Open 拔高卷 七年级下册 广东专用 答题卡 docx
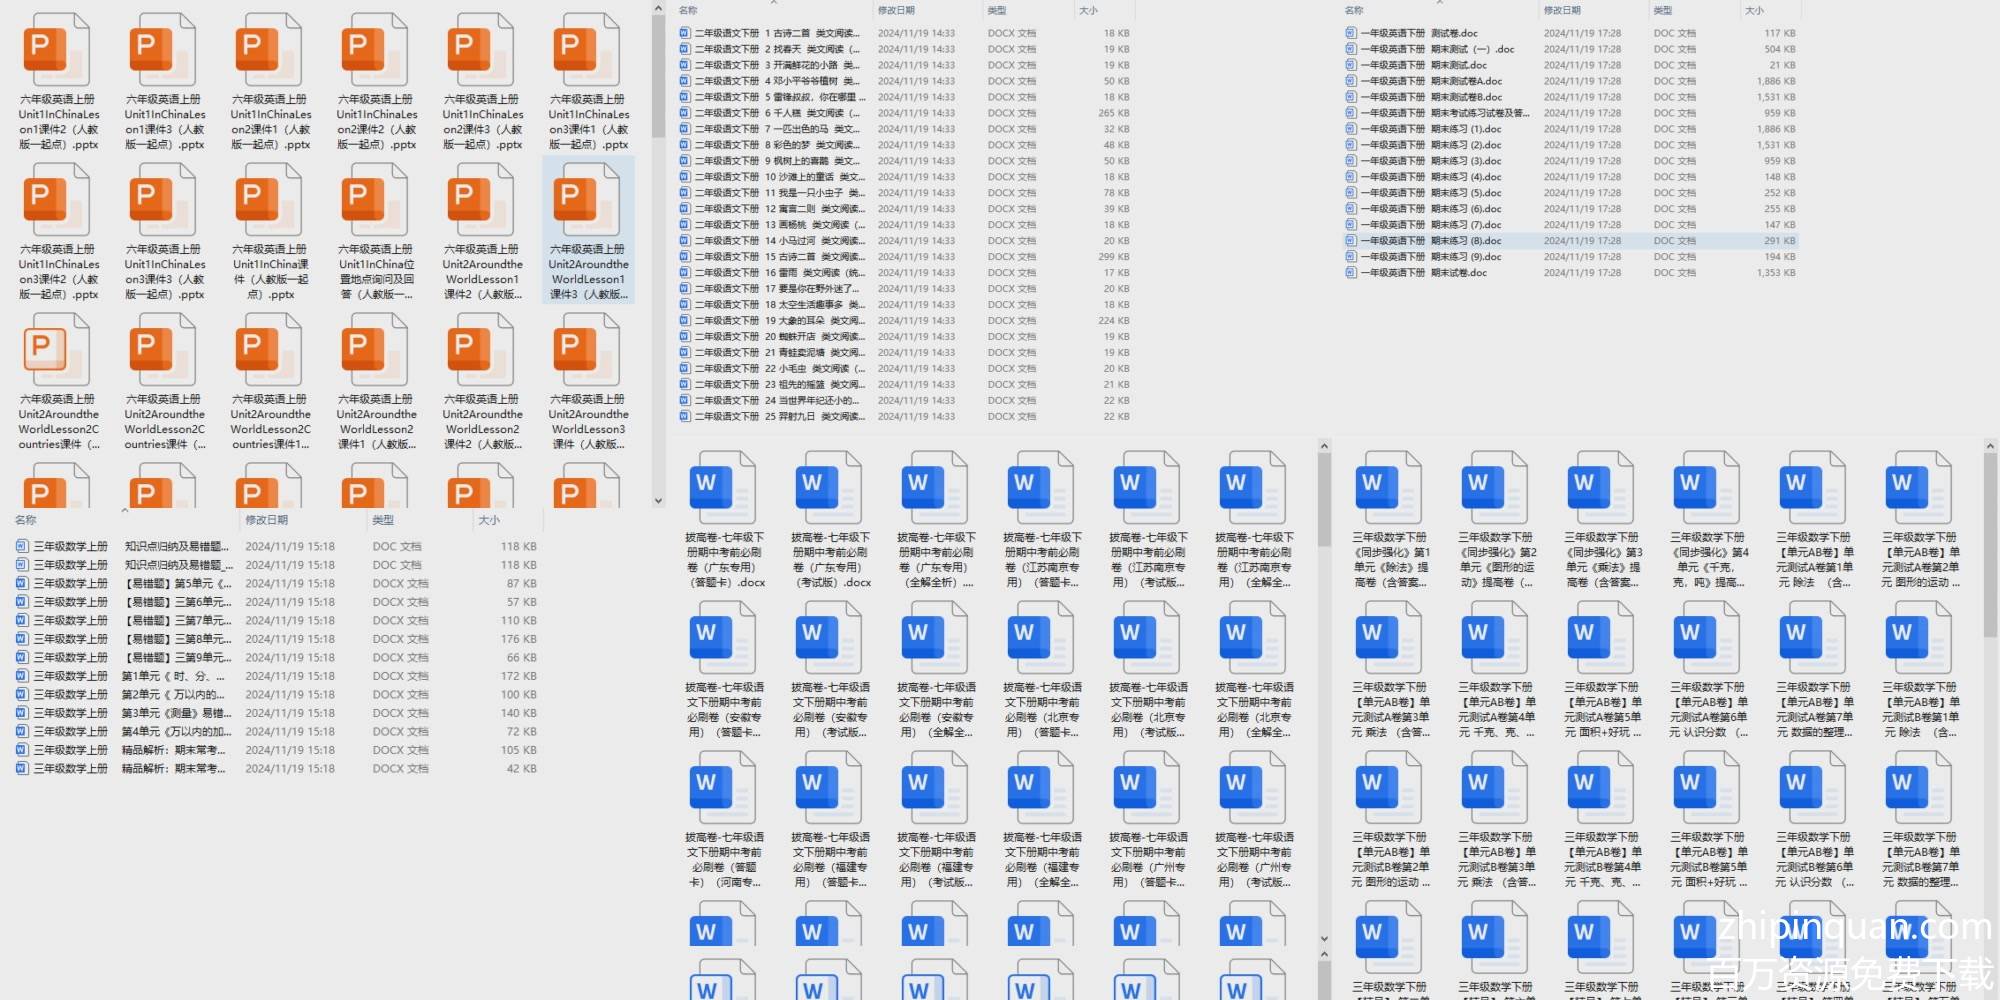 click(724, 487)
